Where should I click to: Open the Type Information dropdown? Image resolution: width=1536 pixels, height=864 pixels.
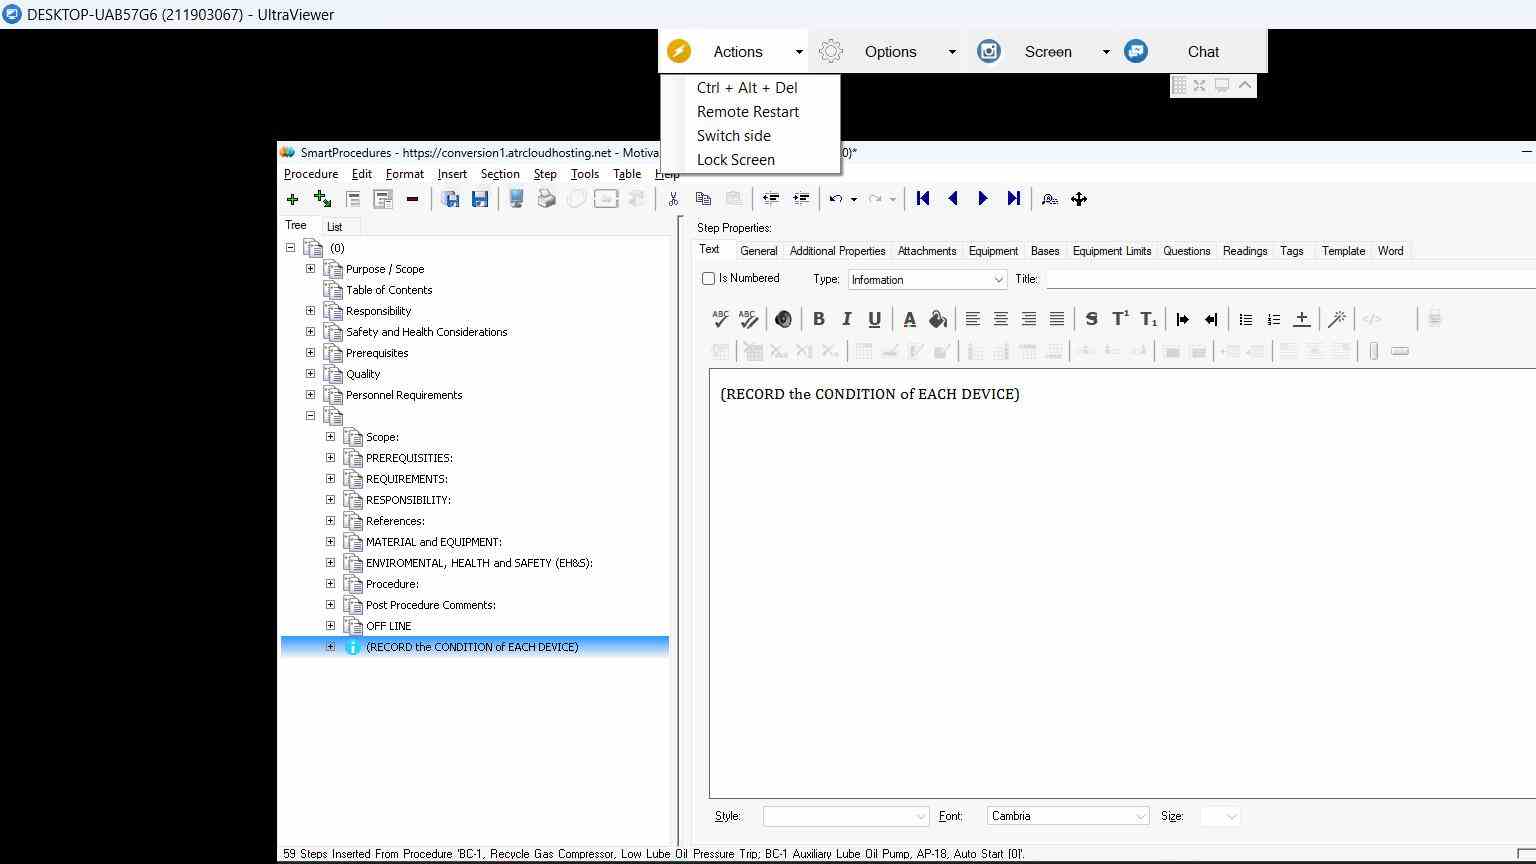pos(927,280)
